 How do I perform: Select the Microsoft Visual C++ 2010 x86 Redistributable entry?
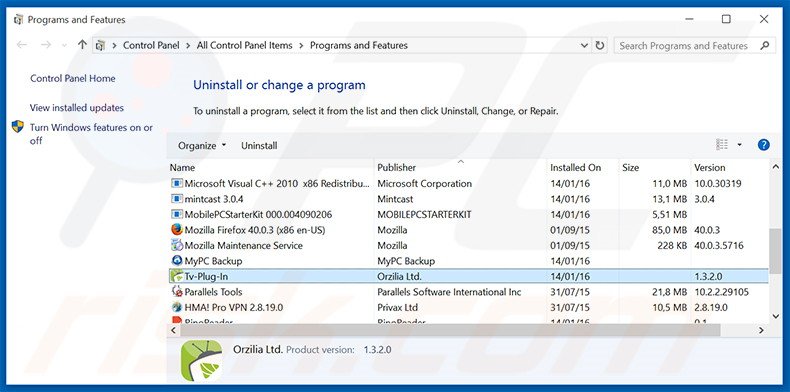(x=278, y=183)
